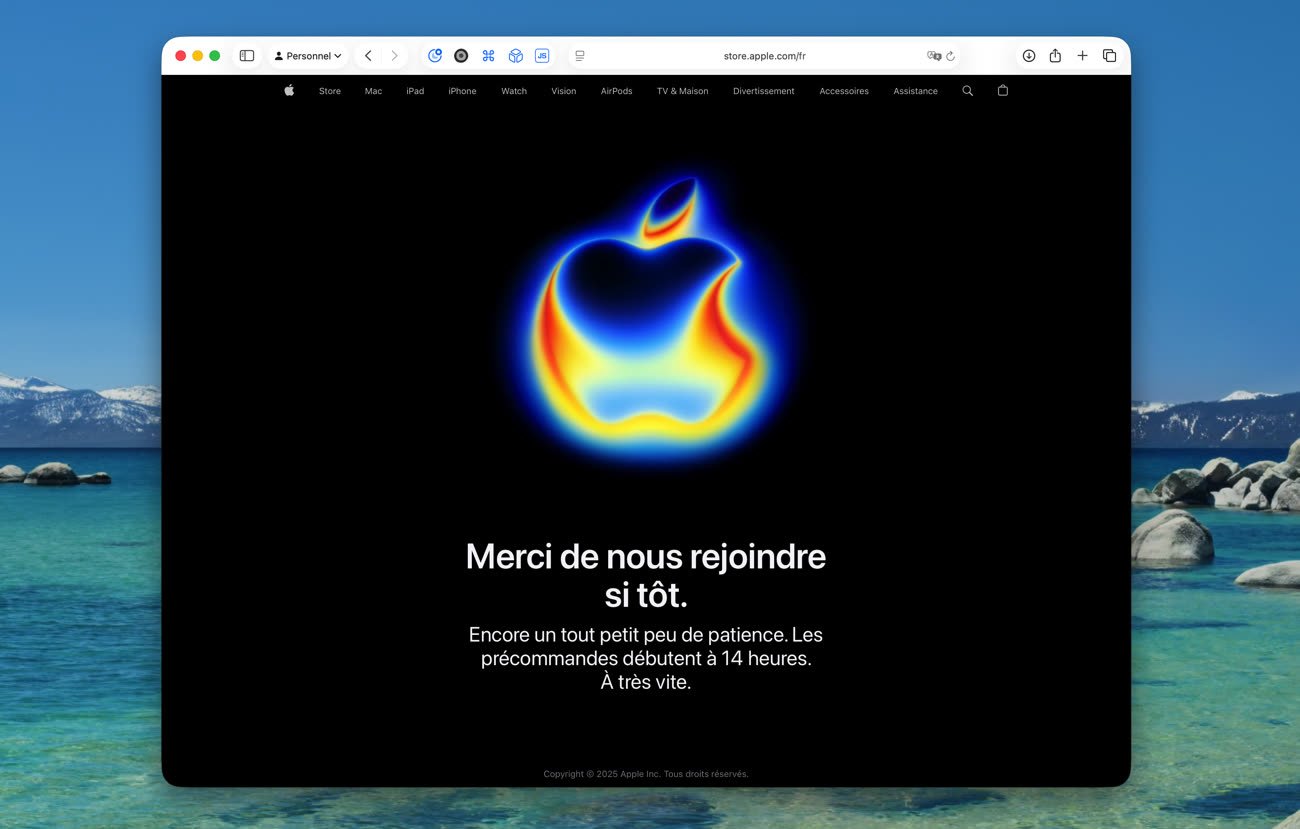Show tab overview
Screen dimensions: 1300x829
[x=1109, y=56]
